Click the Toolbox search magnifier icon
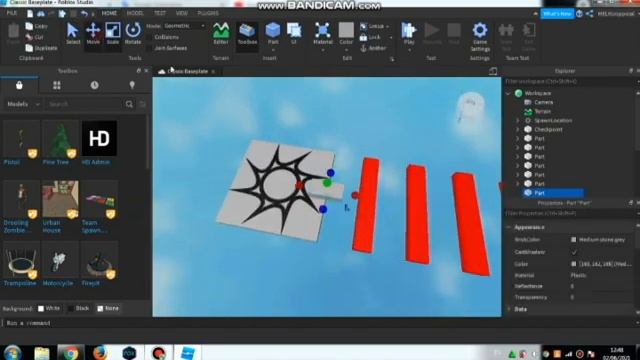640x360 pixels. coord(129,104)
